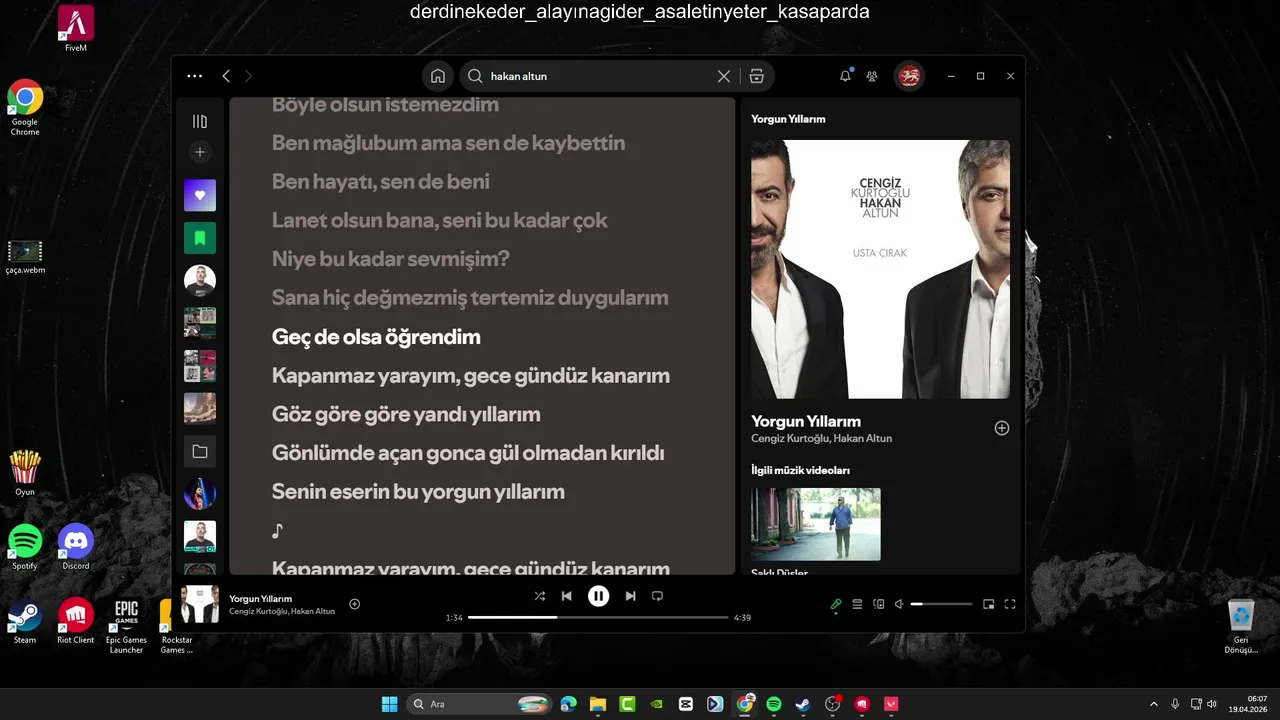This screenshot has width=1280, height=720.
Task: Jump to lyric 'Geç de olsa öğrendim'
Action: (376, 337)
